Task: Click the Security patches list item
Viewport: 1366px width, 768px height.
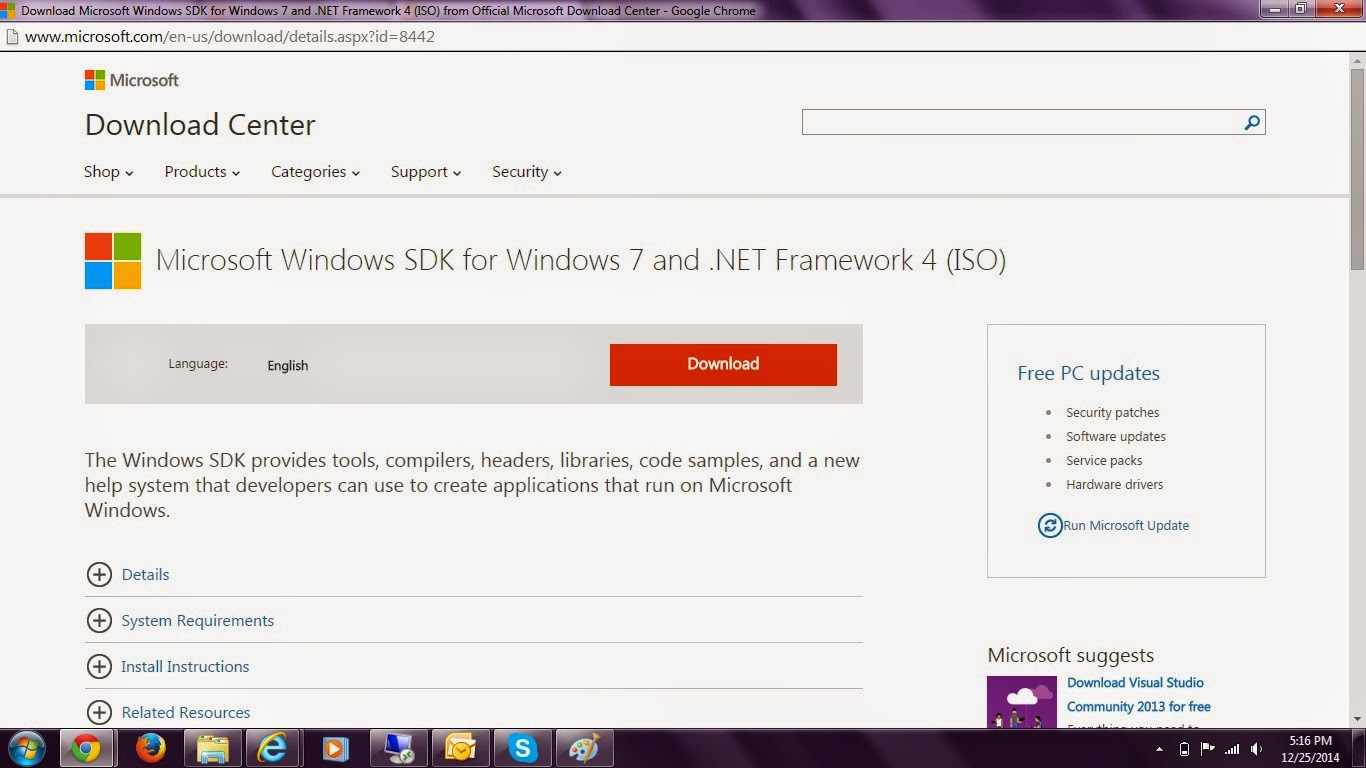Action: (x=1112, y=412)
